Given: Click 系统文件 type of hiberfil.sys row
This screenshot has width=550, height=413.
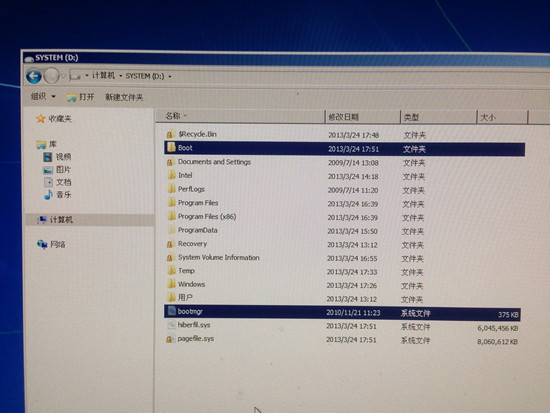Looking at the screenshot, I should pyautogui.click(x=415, y=327).
